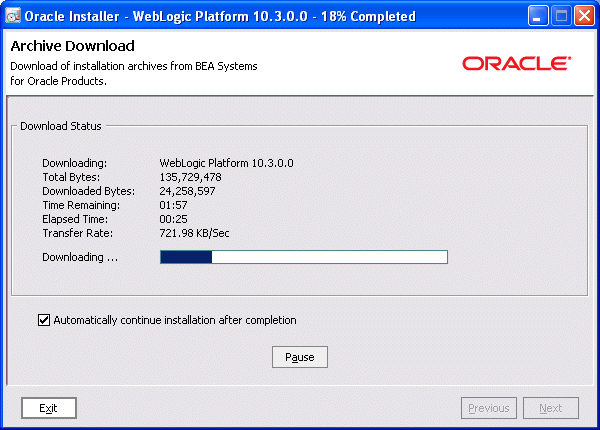Pause the archive download
Image resolution: width=600 pixels, height=430 pixels.
click(300, 357)
